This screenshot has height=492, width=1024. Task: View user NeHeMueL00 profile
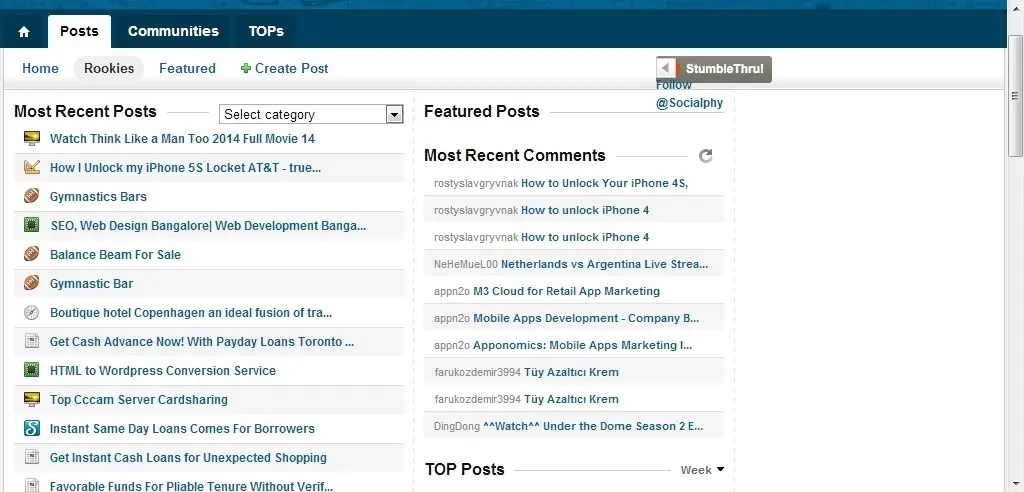[x=466, y=264]
